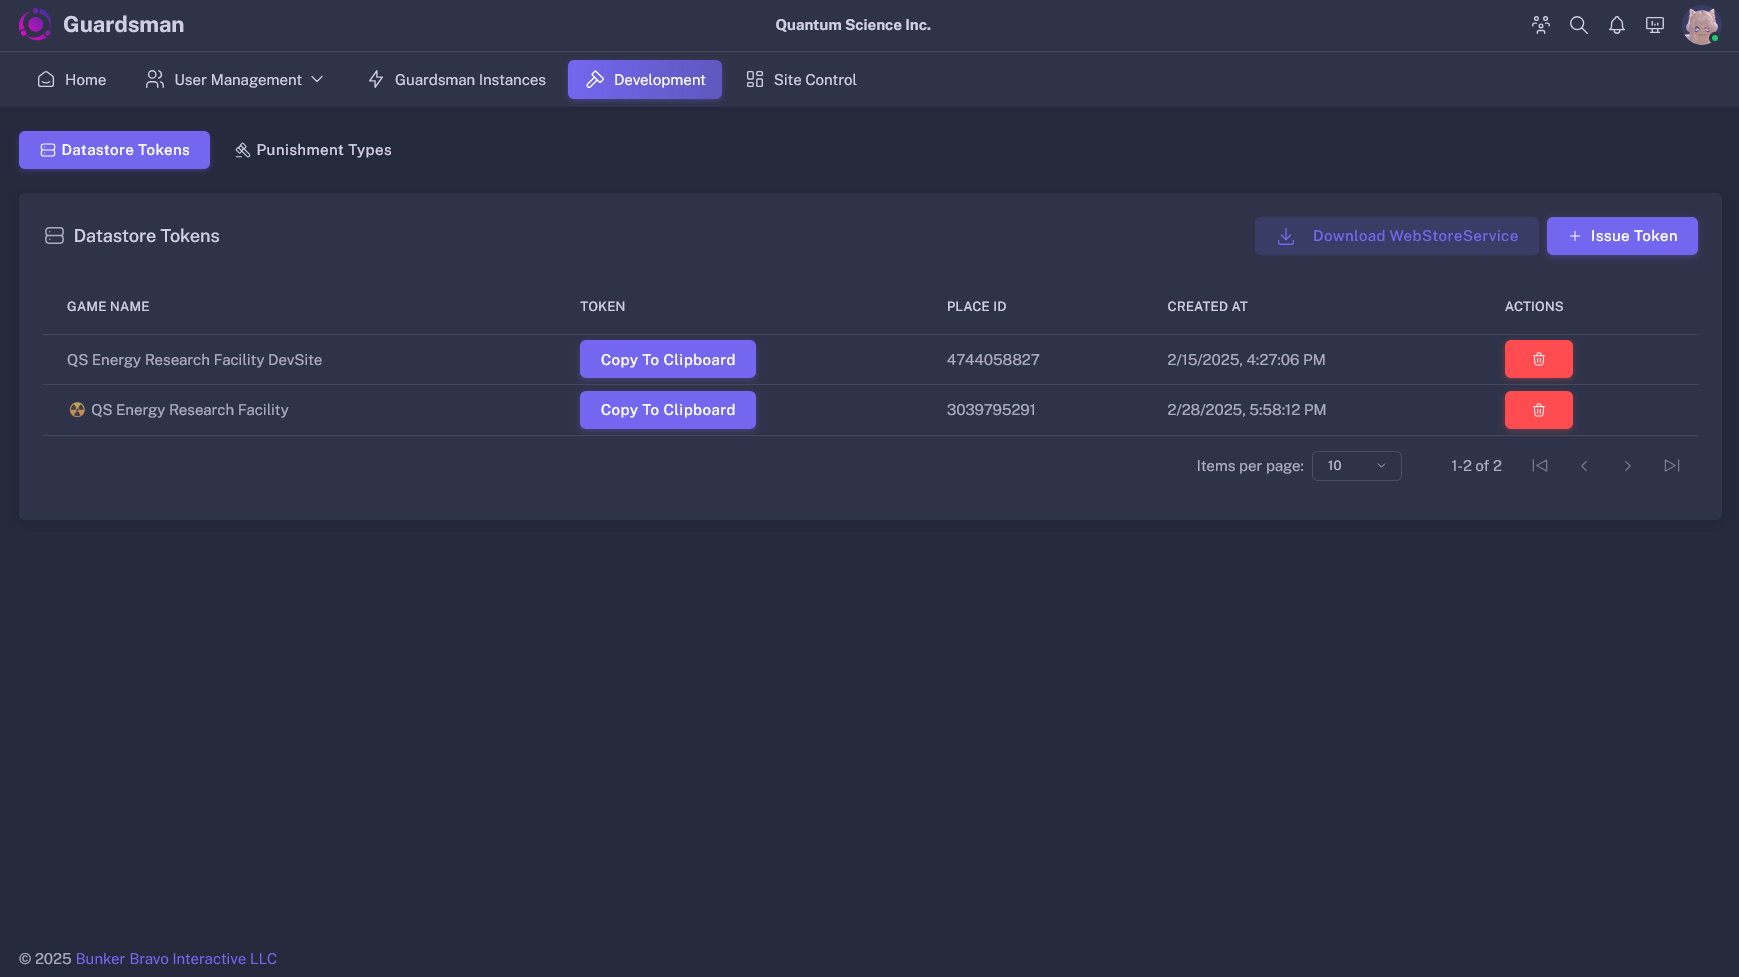Open the Items per page dropdown
This screenshot has height=977, width=1739.
tap(1356, 466)
